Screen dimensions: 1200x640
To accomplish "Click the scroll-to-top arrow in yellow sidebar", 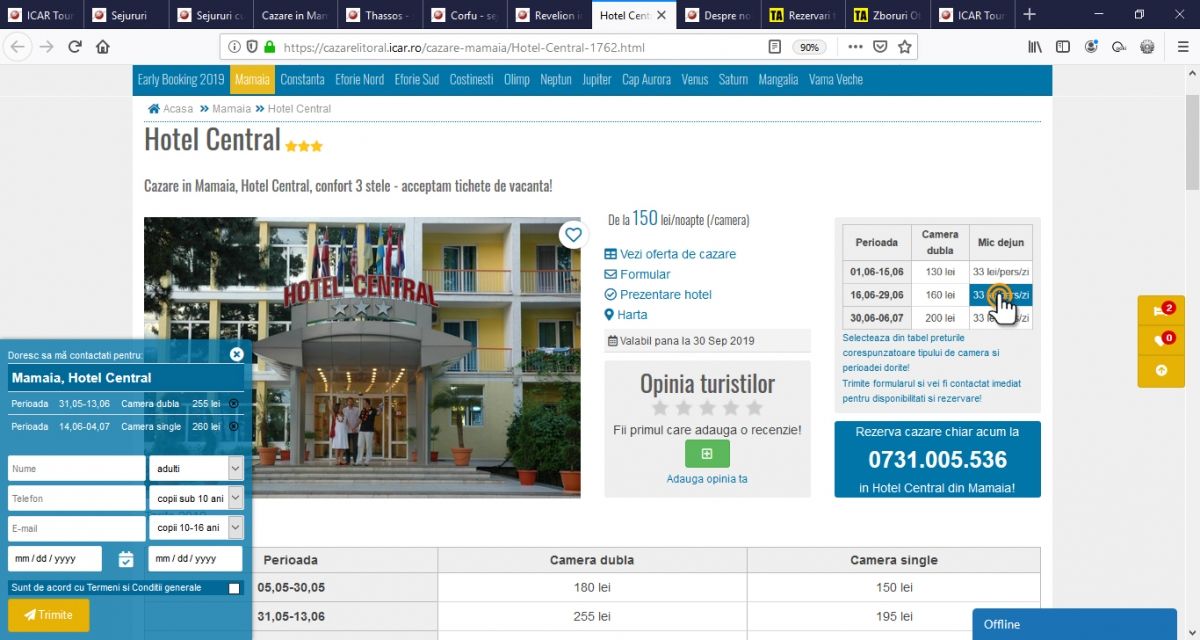I will [1160, 370].
